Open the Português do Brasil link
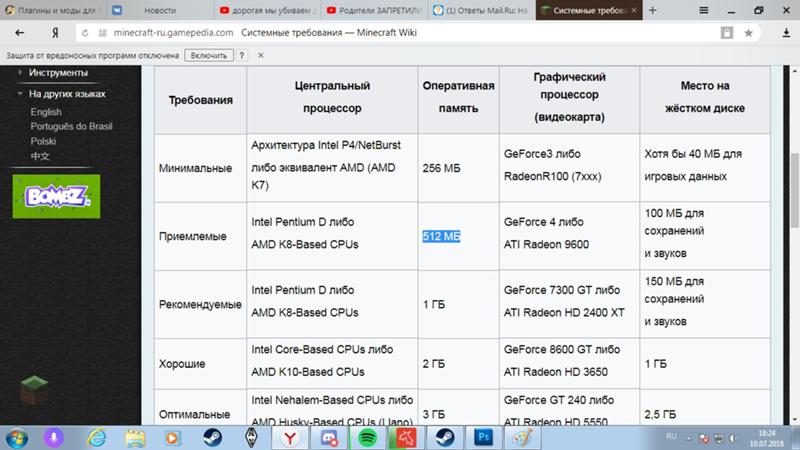Viewport: 800px width, 450px height. click(71, 126)
